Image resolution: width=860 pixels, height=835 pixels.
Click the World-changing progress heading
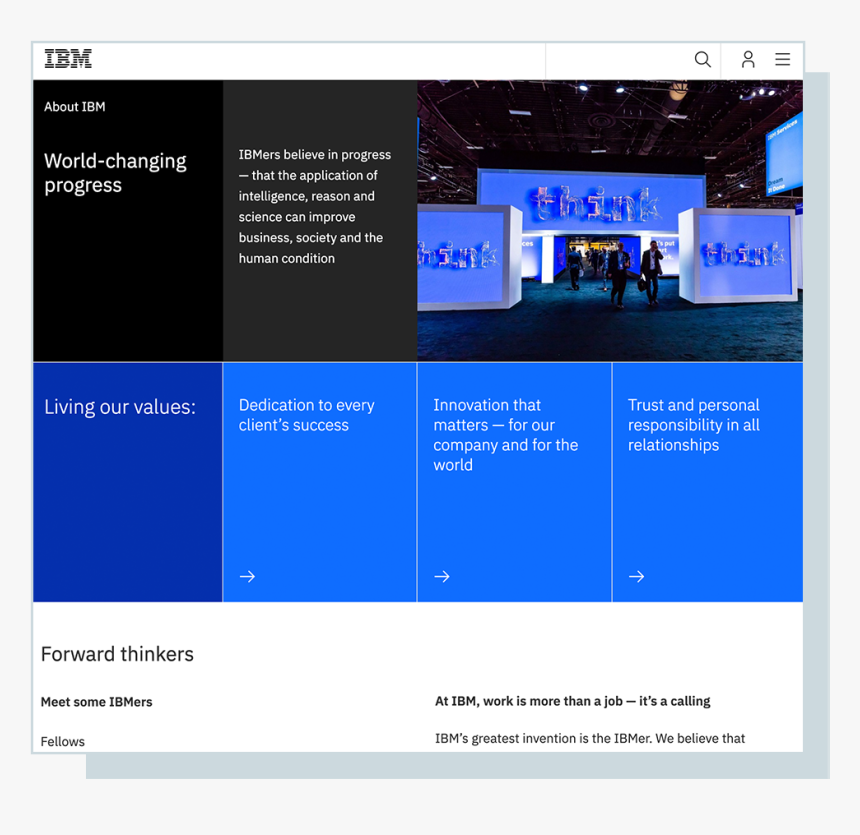tap(115, 173)
